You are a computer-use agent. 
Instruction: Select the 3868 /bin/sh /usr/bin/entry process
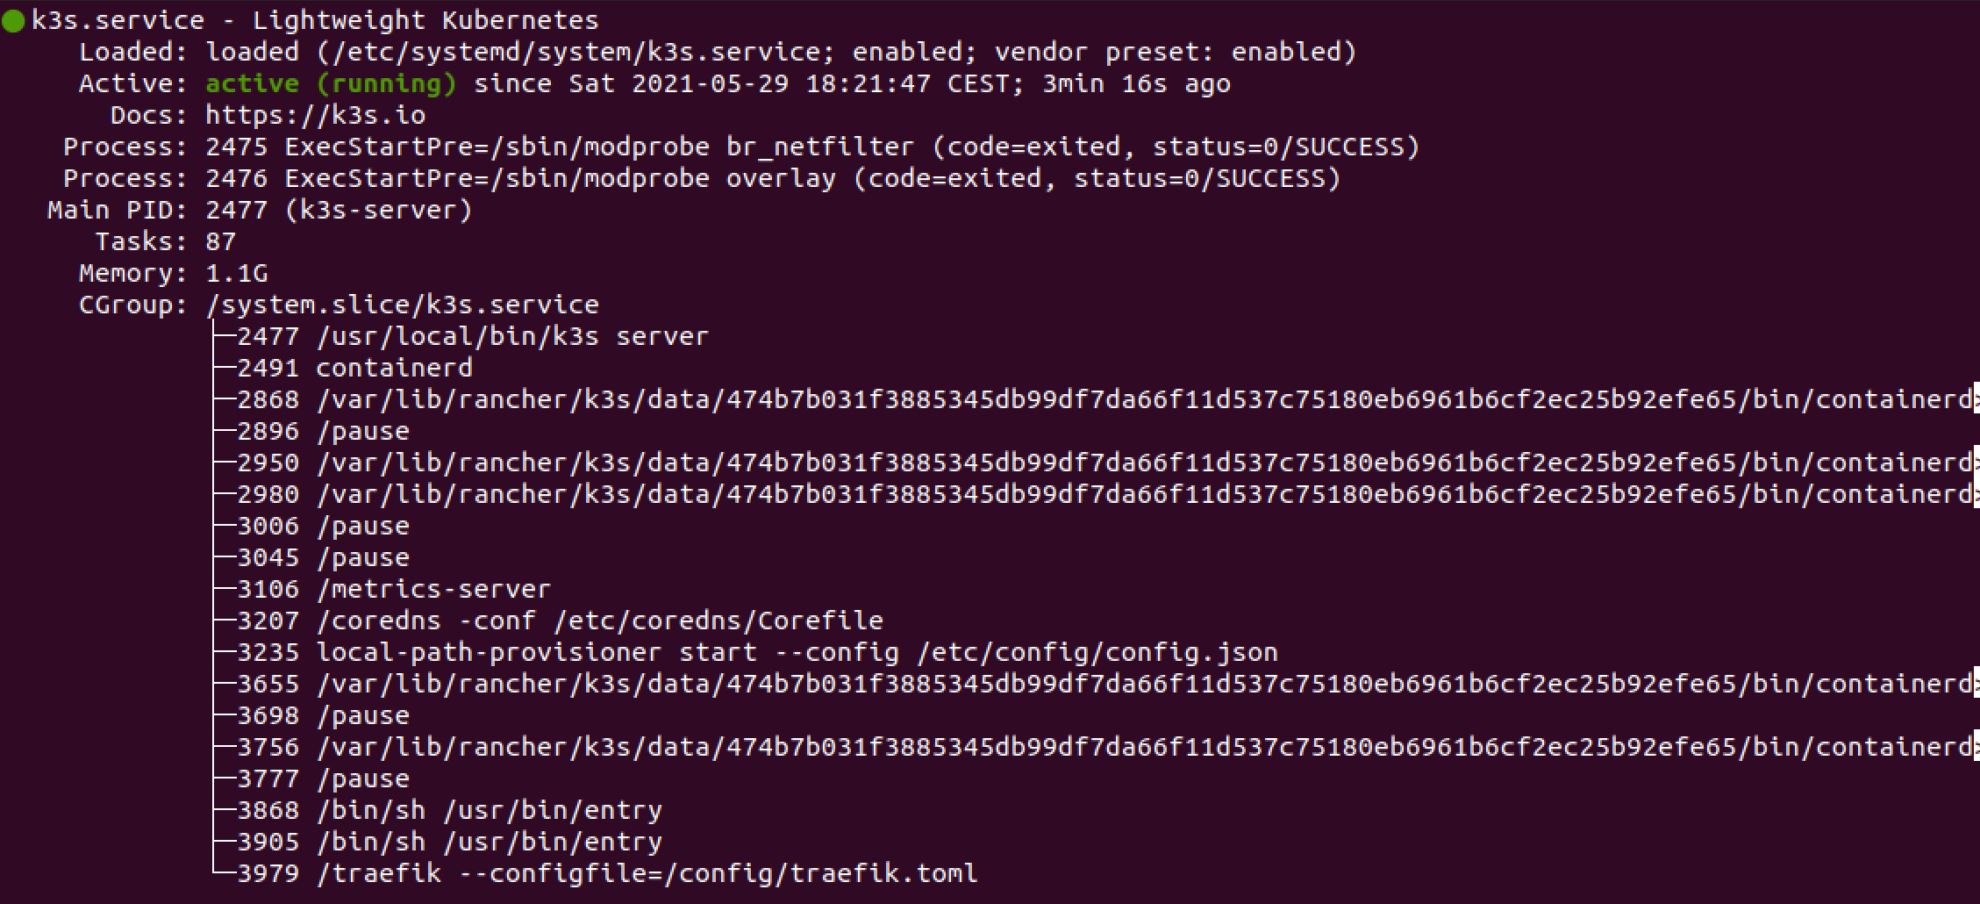click(x=449, y=811)
